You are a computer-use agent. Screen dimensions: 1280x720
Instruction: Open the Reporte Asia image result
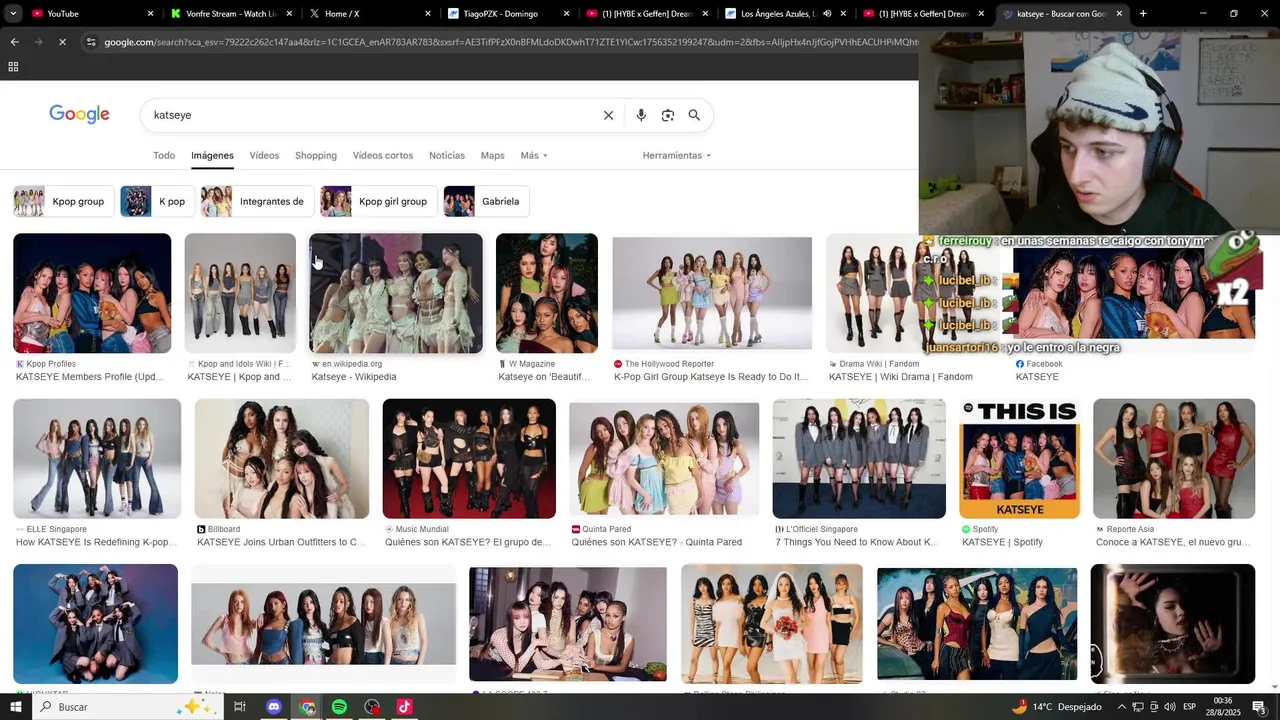click(1174, 459)
